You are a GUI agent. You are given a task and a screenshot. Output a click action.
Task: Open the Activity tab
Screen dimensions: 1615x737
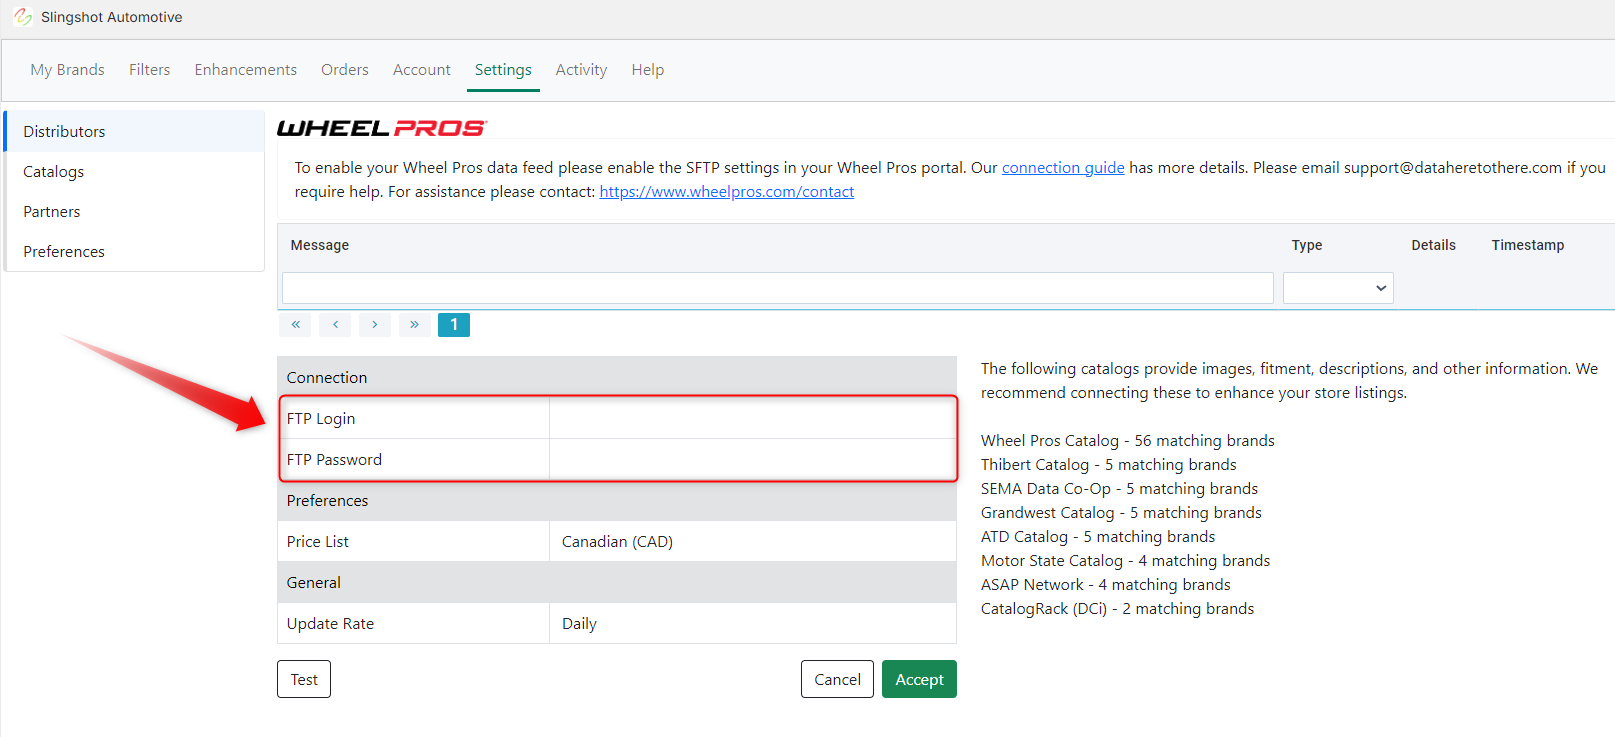click(581, 70)
